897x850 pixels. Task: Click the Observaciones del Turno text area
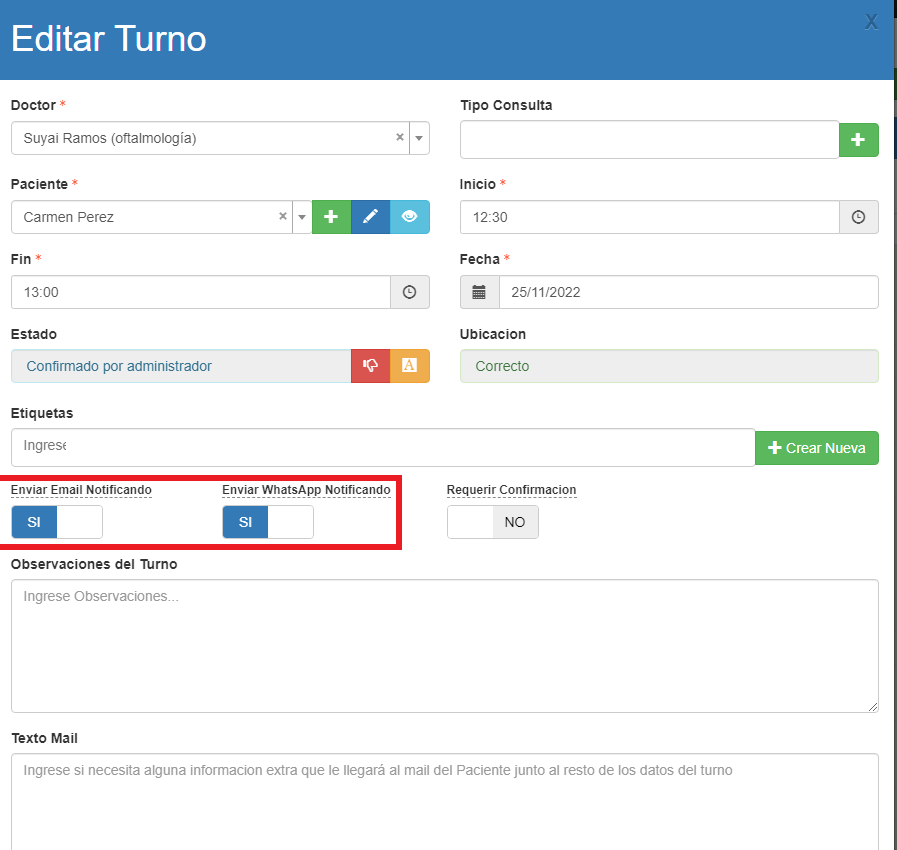click(444, 645)
